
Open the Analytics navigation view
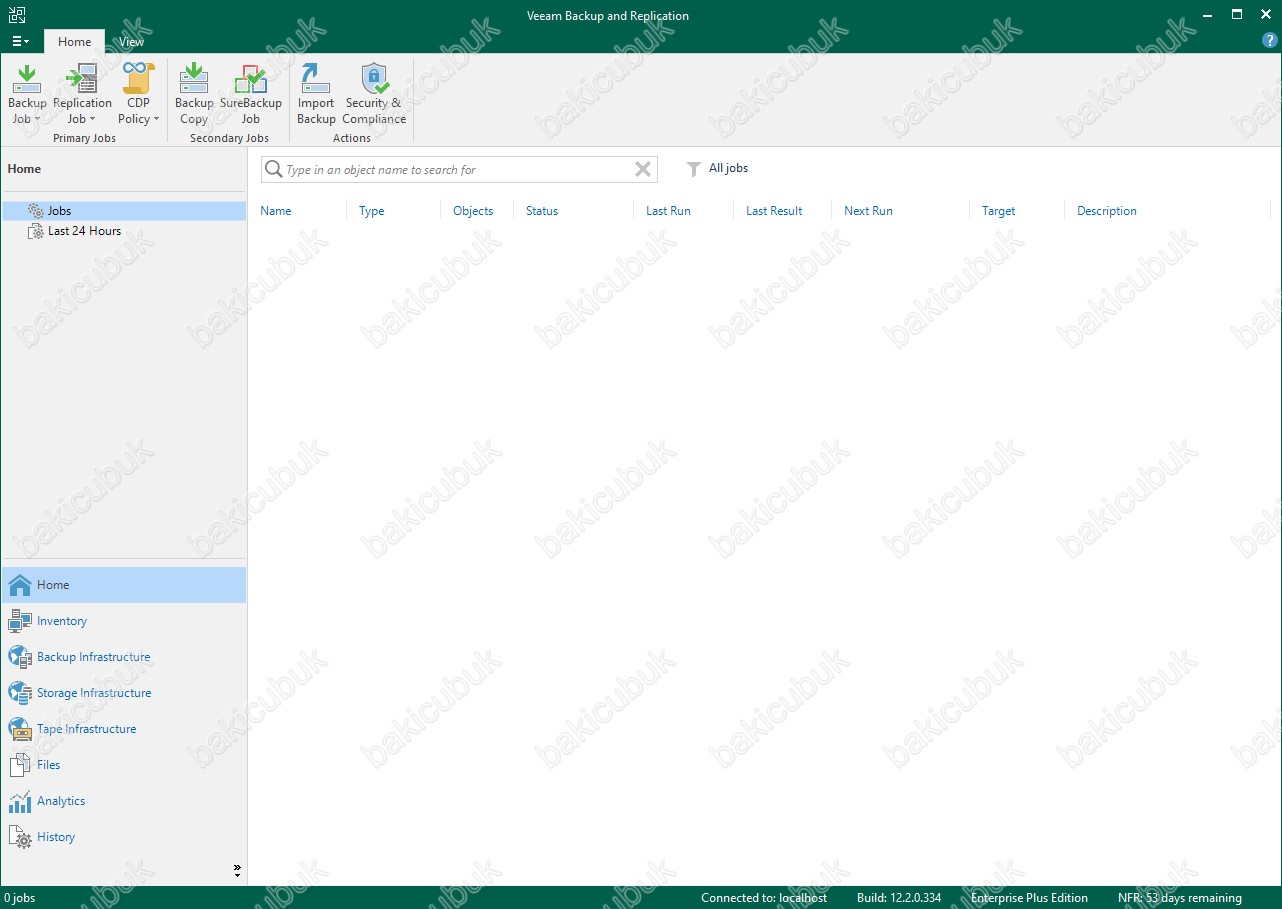click(124, 801)
